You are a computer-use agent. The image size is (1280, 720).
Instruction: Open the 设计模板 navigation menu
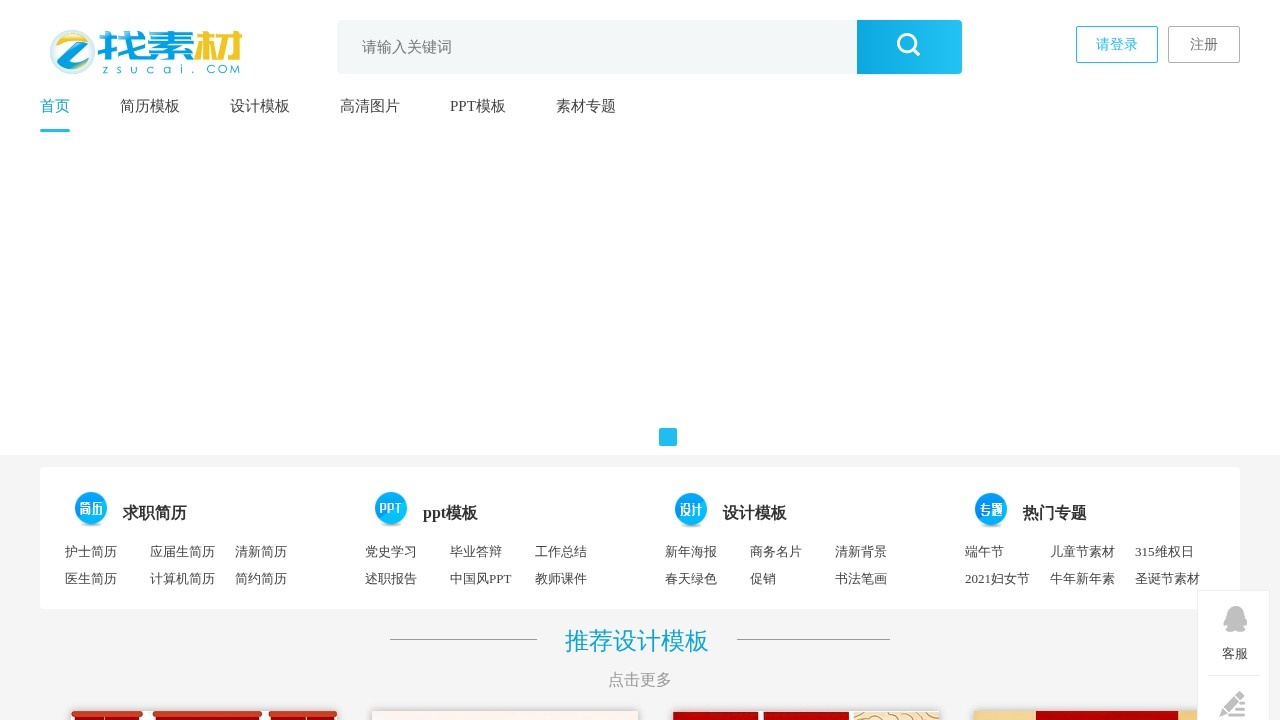click(260, 106)
